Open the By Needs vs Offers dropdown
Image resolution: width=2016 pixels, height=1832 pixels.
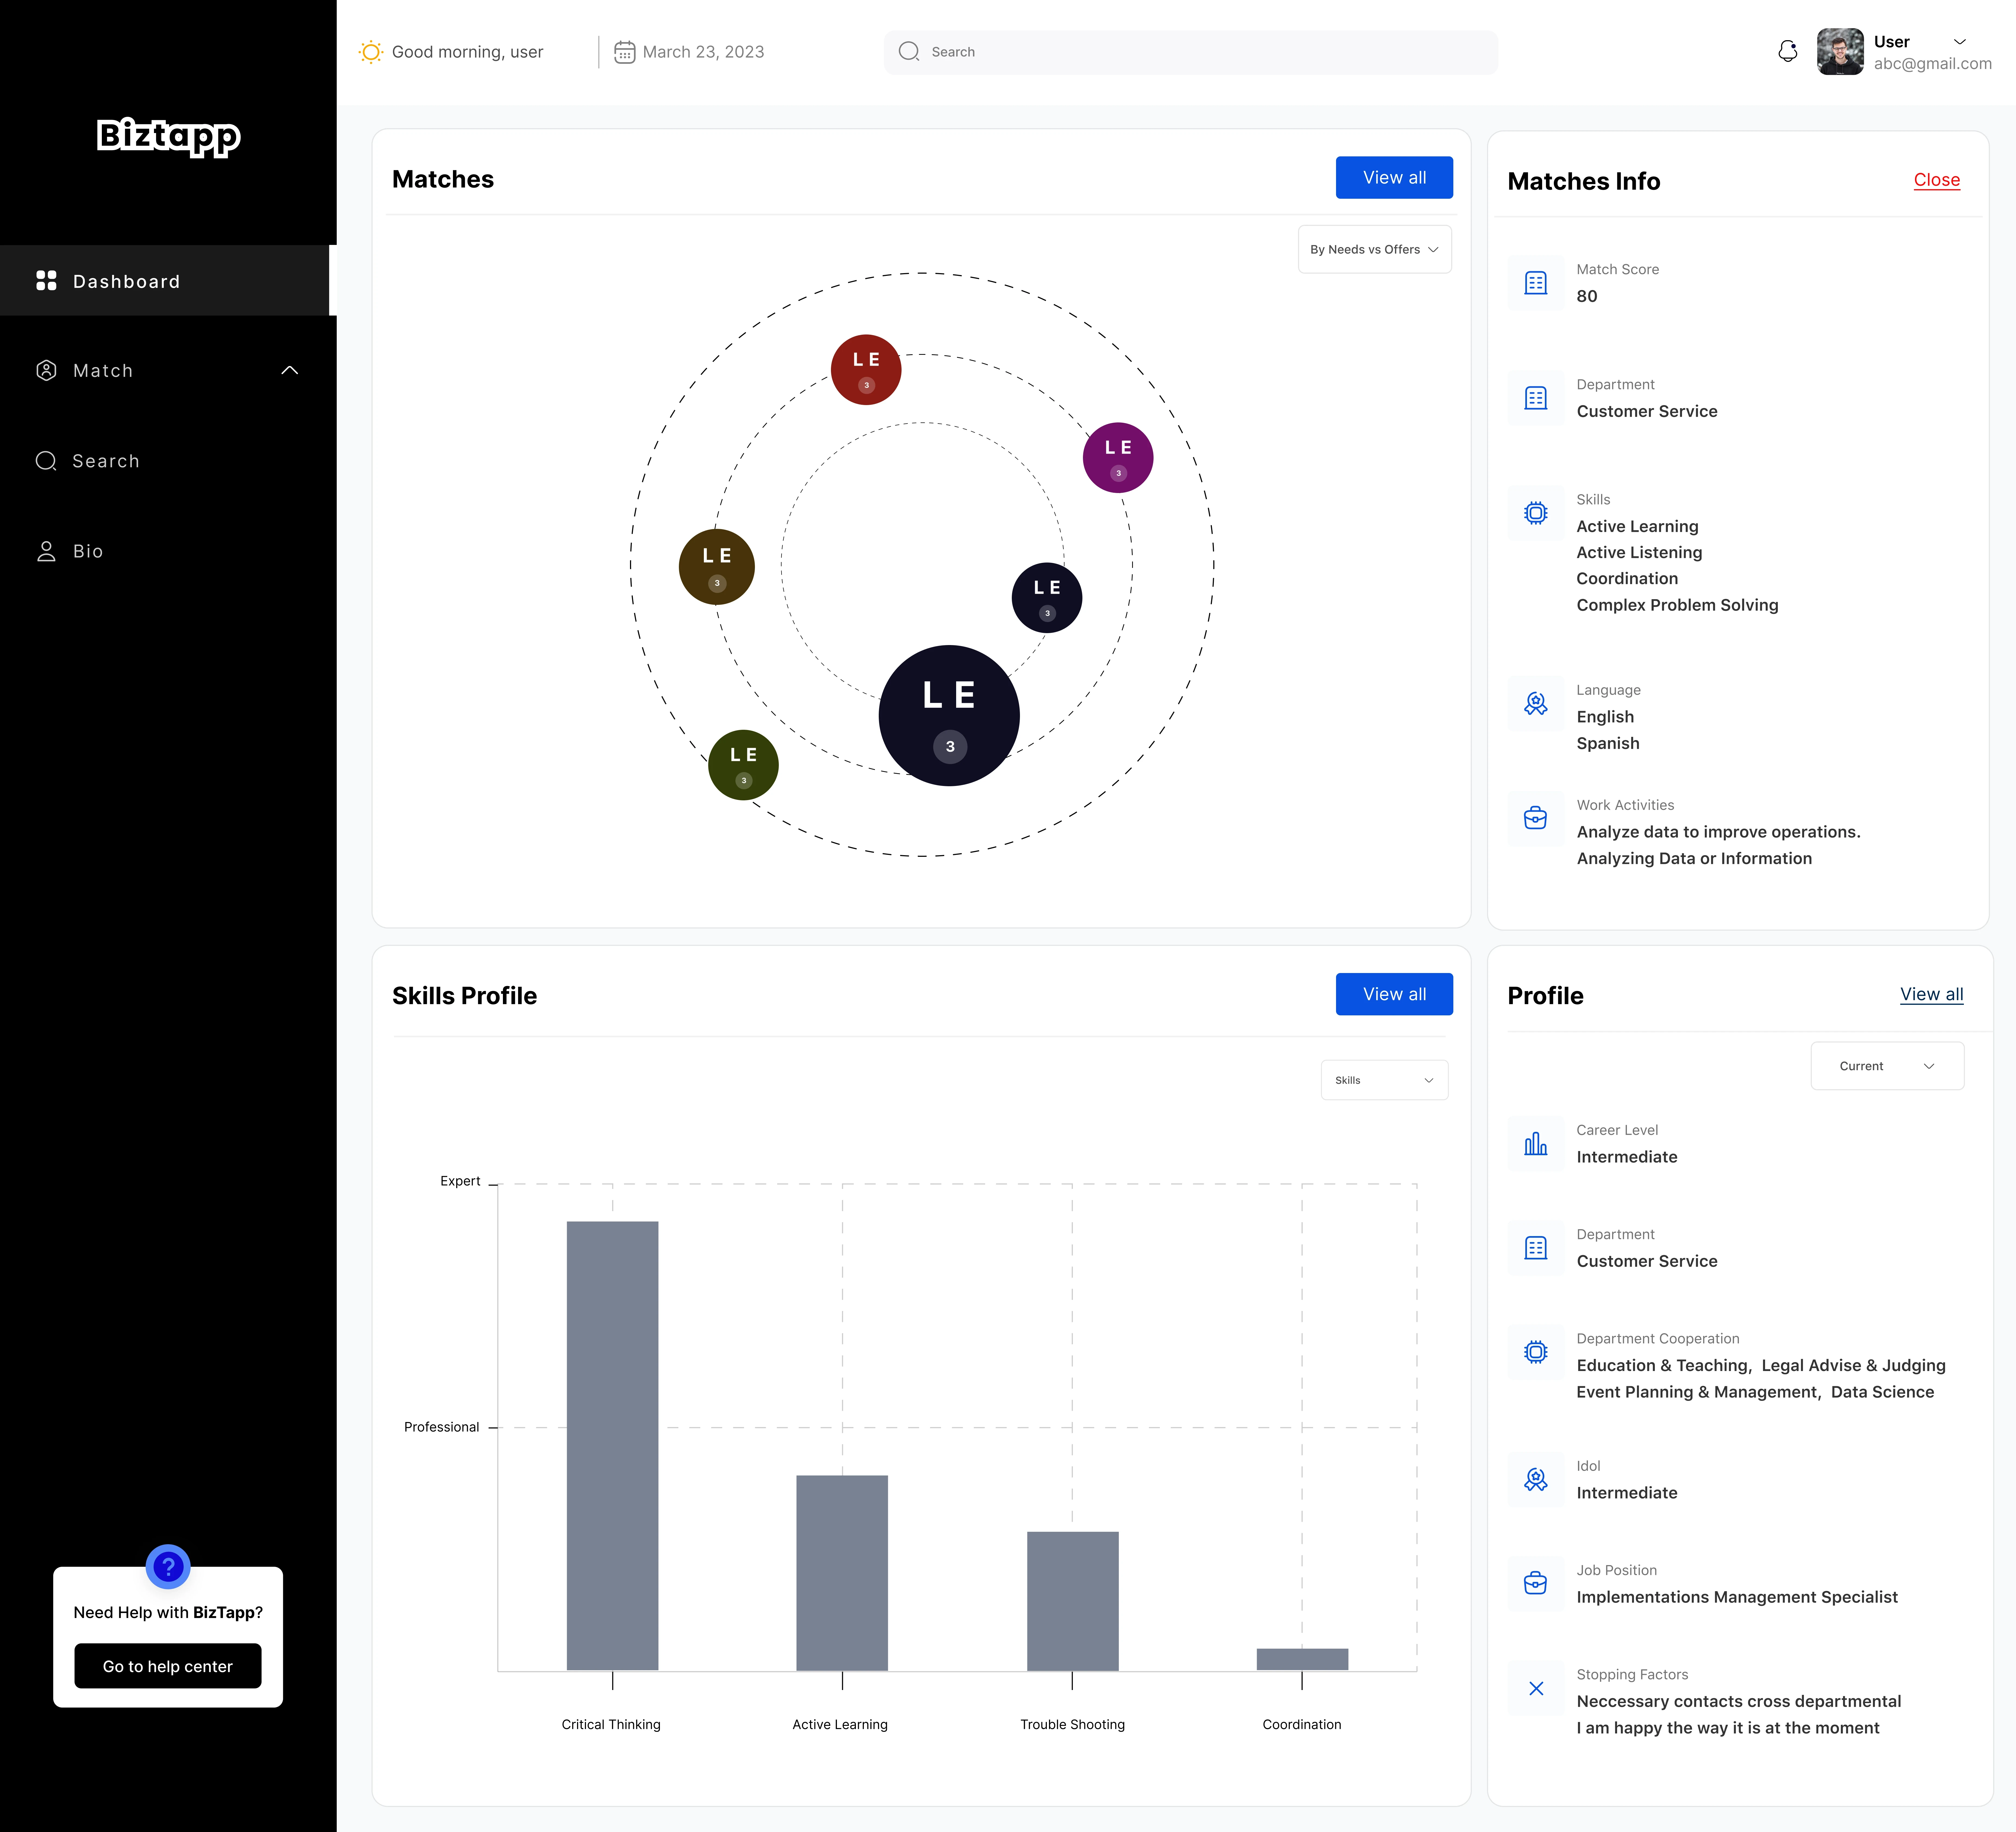click(1374, 249)
